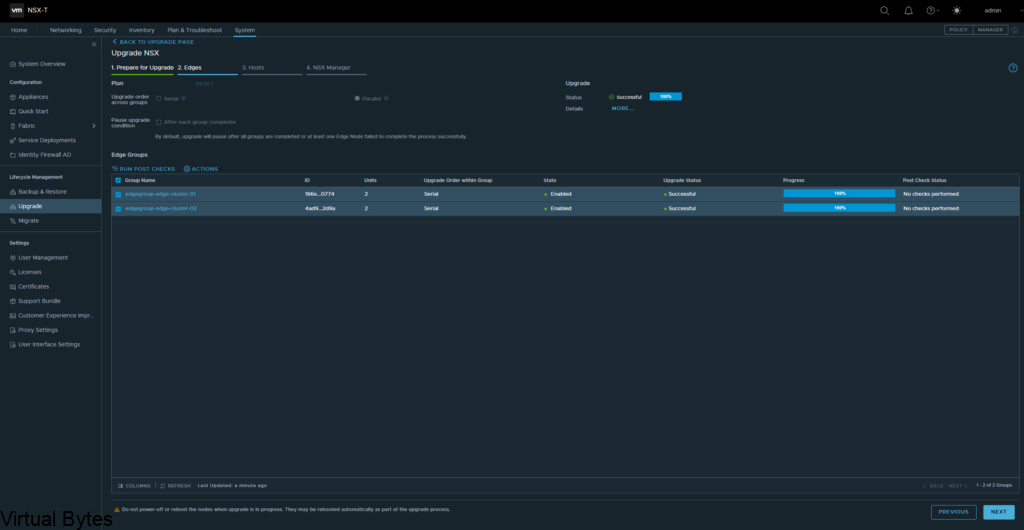
Task: Expand the Fabric menu arrow
Action: (93, 126)
